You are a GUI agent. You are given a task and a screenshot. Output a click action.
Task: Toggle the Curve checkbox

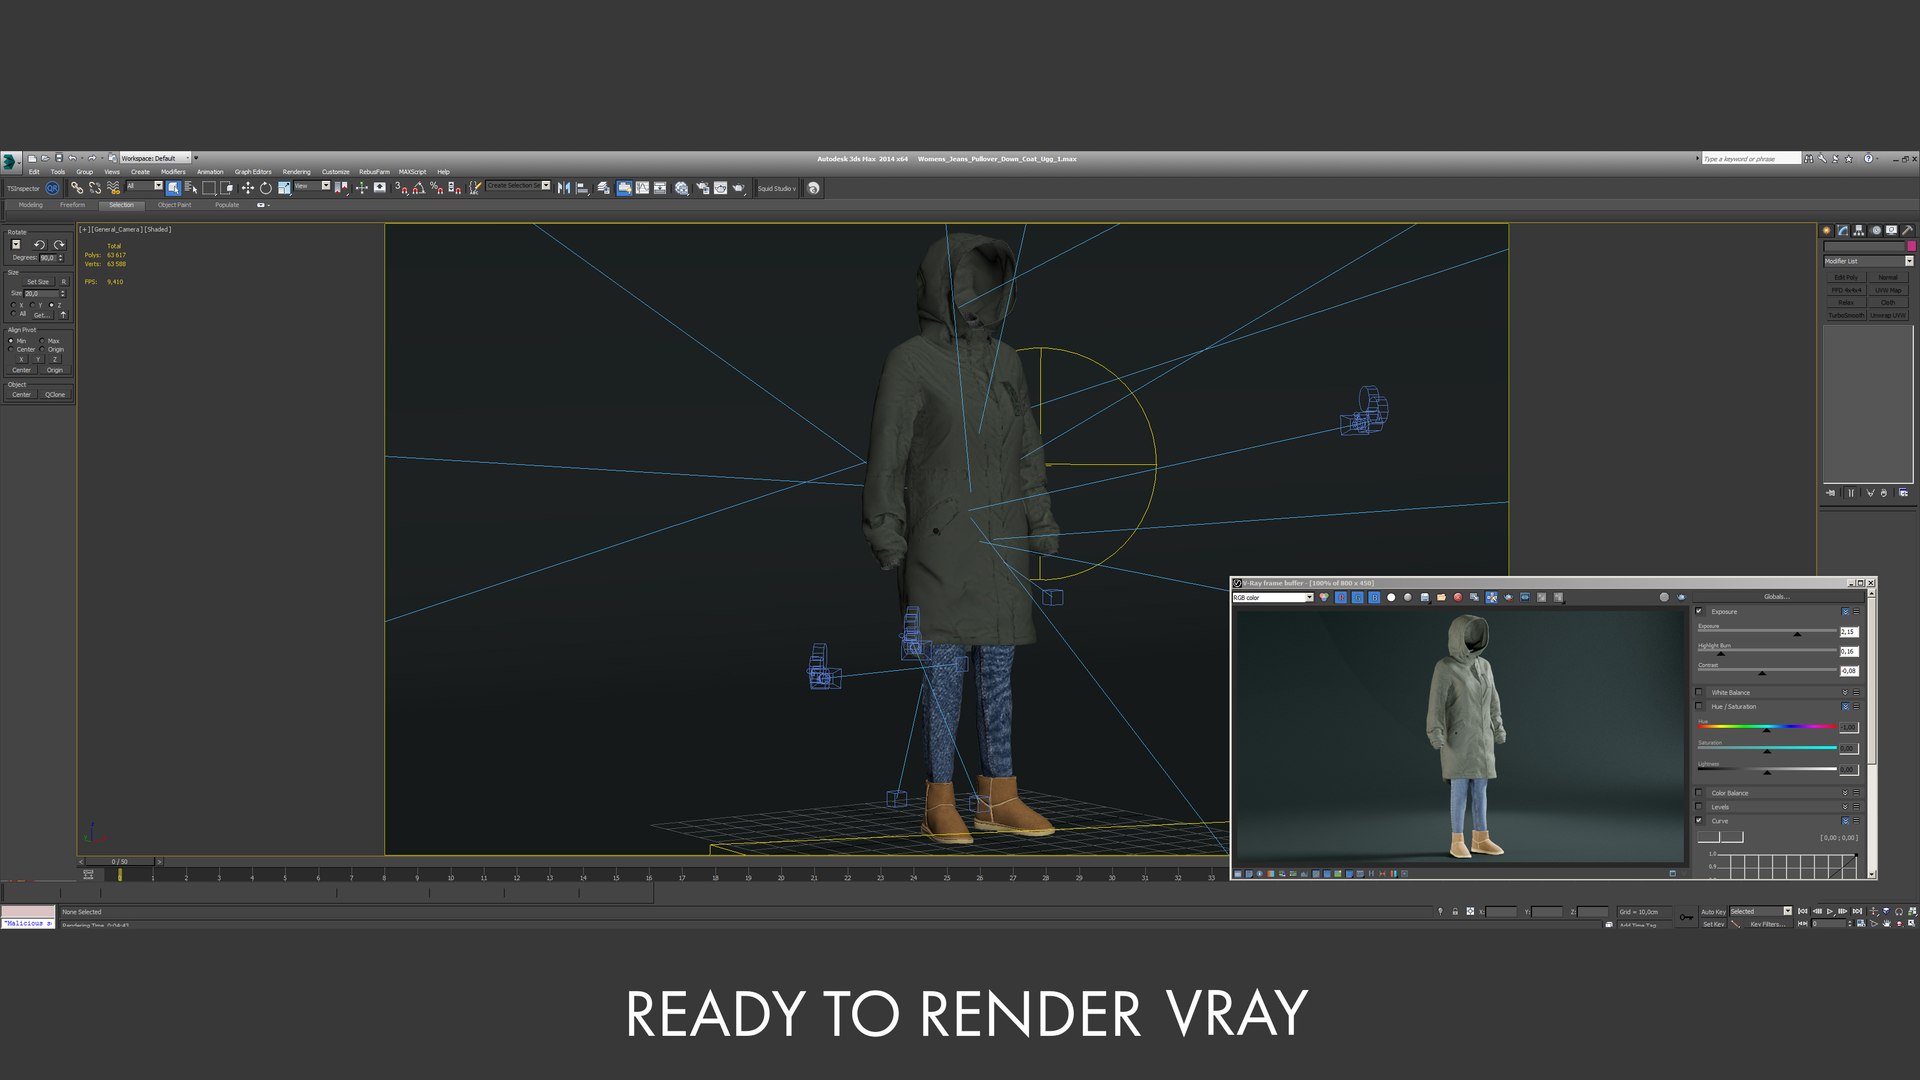tap(1698, 820)
